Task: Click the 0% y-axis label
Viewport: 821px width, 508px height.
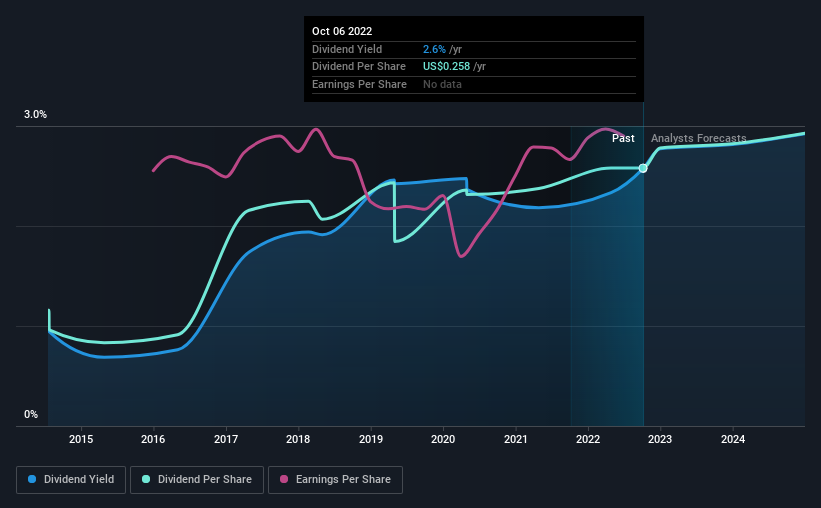Action: (x=31, y=414)
